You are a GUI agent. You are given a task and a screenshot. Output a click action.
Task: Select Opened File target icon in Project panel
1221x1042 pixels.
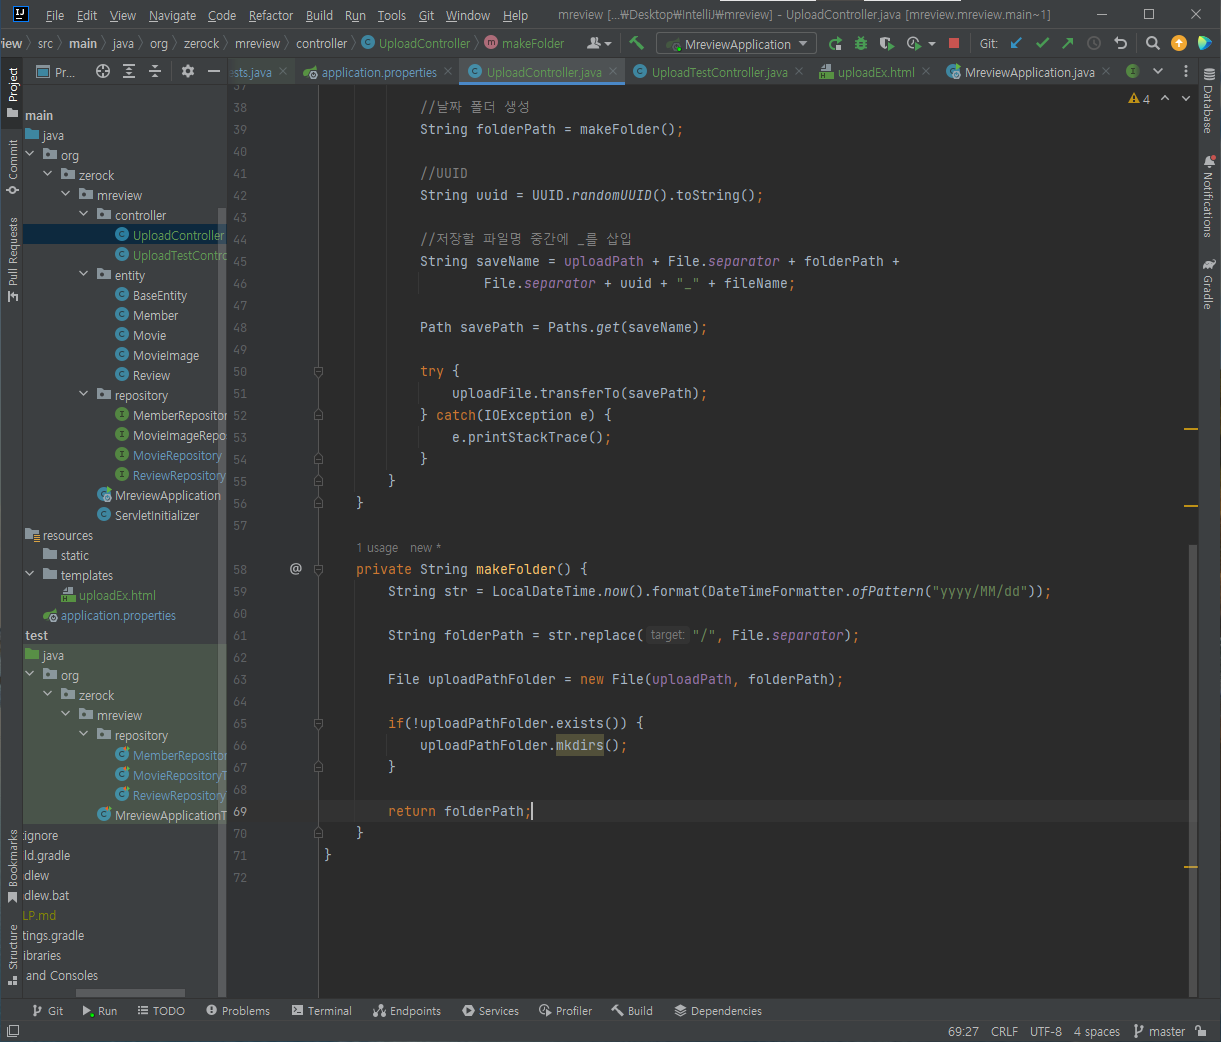pos(103,71)
